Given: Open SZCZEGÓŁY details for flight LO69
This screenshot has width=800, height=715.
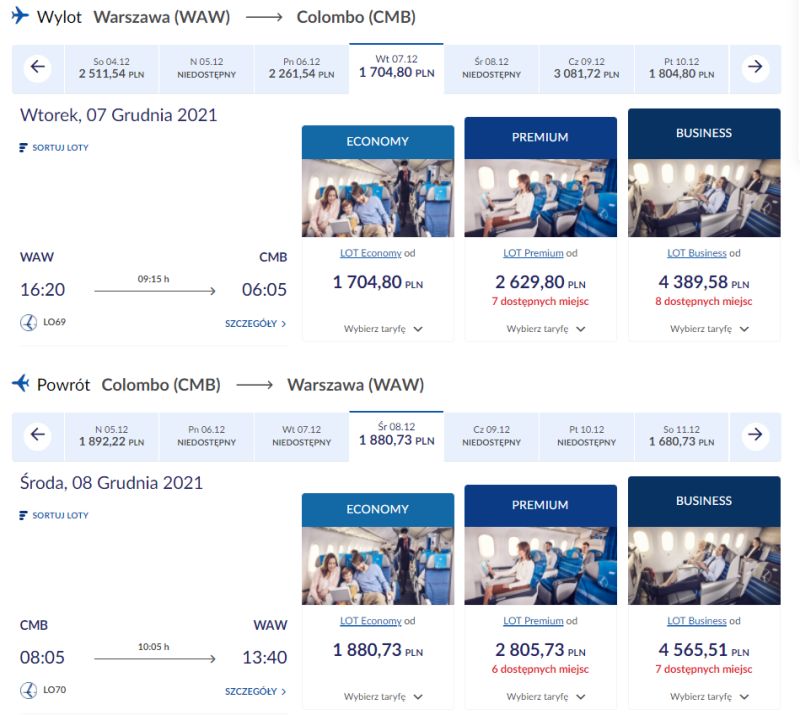Looking at the screenshot, I should pos(256,324).
